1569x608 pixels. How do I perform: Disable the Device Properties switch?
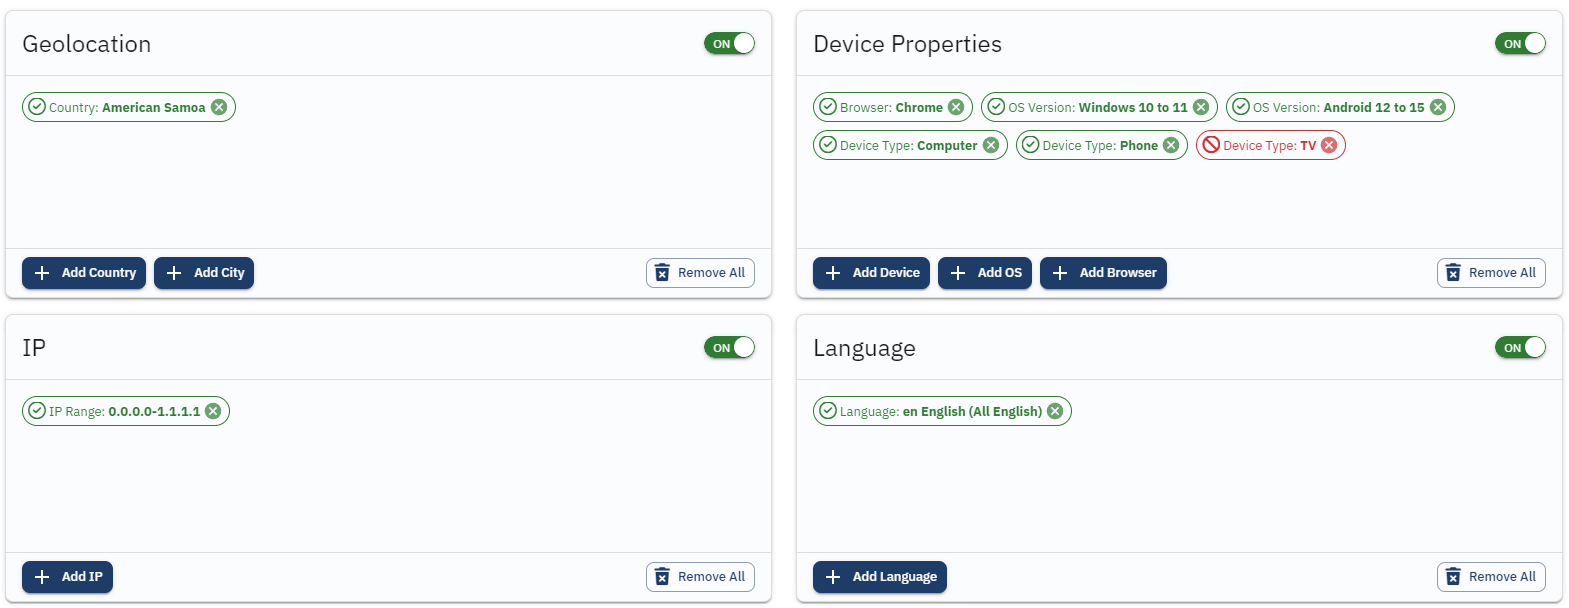pos(1520,43)
